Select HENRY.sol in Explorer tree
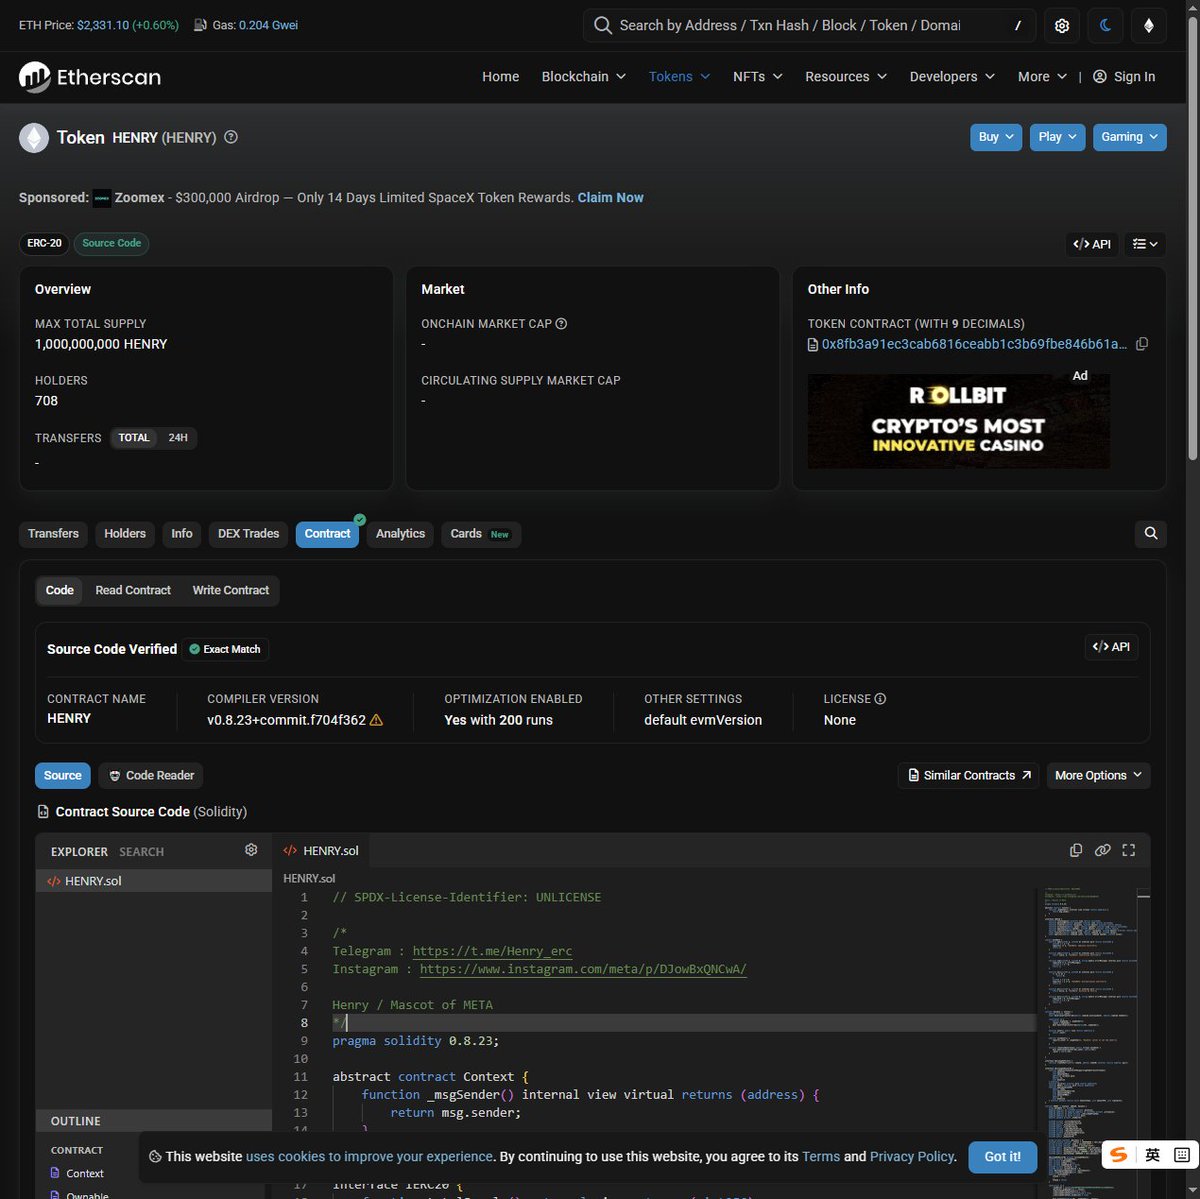This screenshot has height=1199, width=1200. [153, 881]
